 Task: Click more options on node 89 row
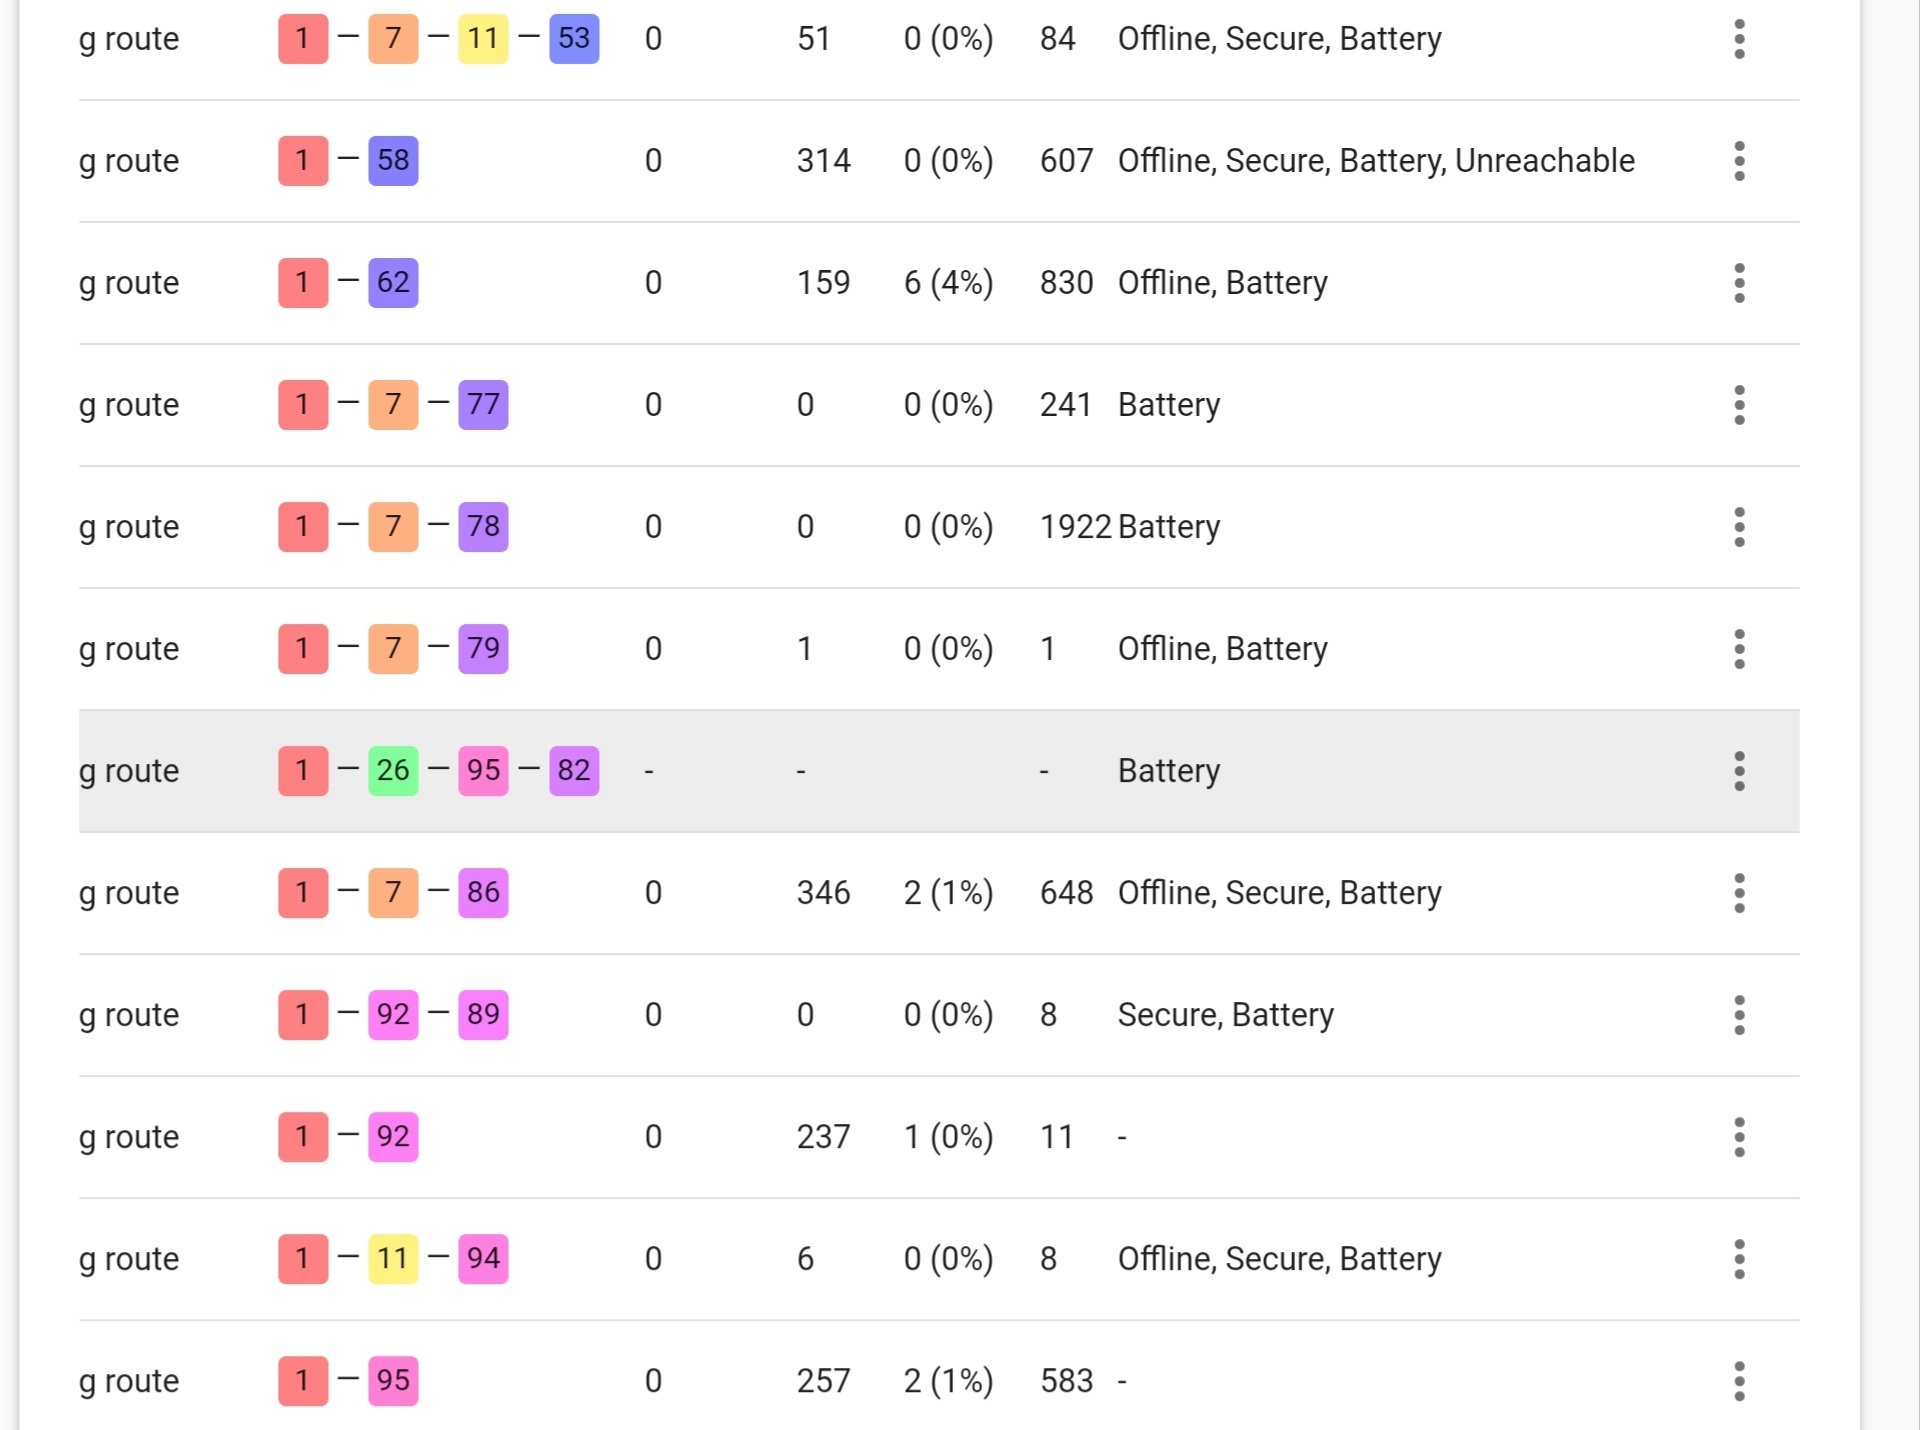[1739, 1015]
